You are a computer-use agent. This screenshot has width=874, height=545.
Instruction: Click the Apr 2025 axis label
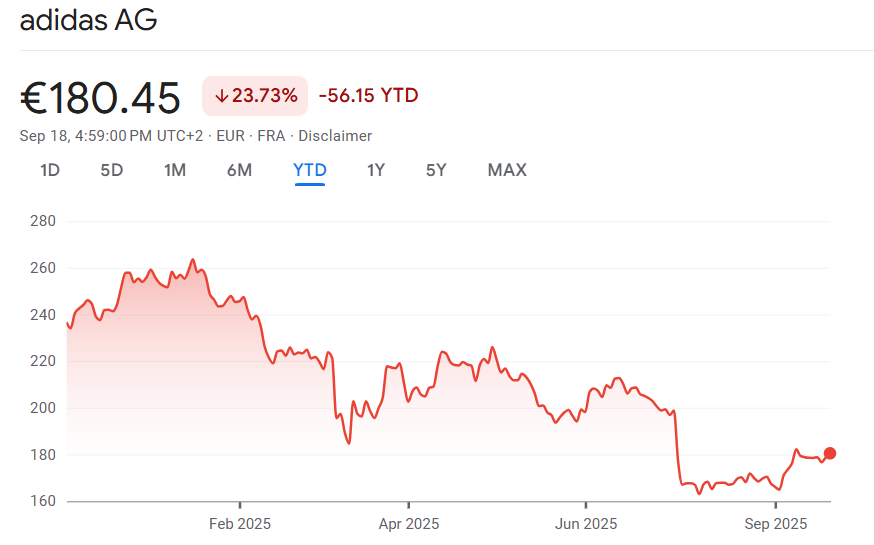409,523
